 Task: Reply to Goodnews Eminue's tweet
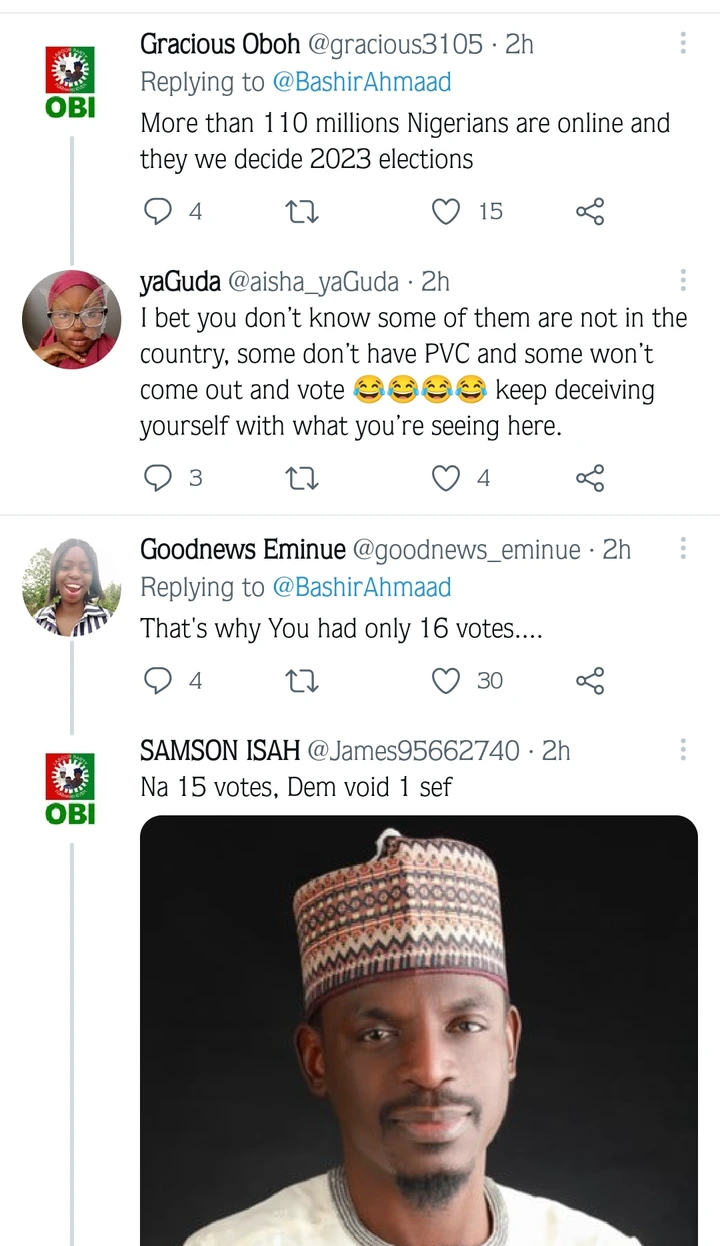click(159, 681)
